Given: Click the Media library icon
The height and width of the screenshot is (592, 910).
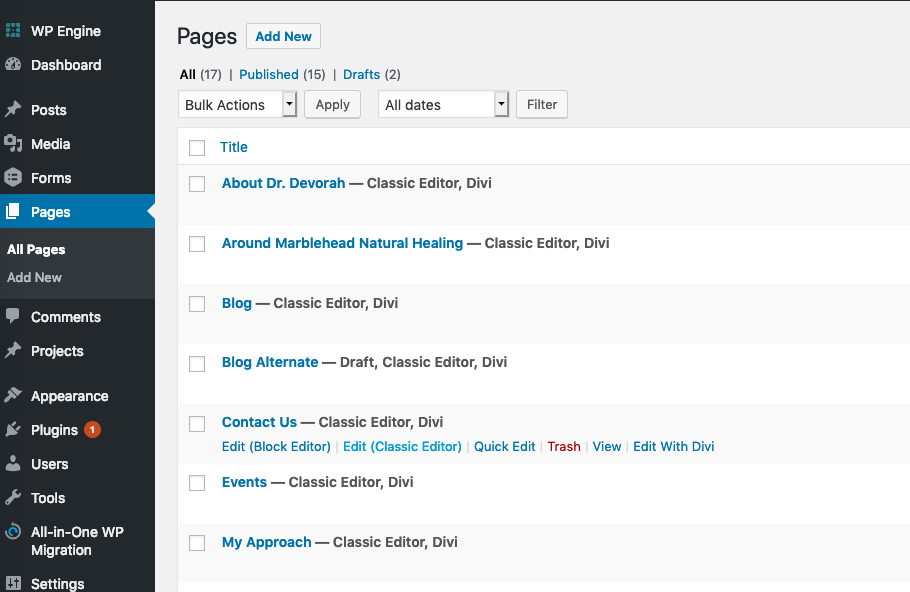Looking at the screenshot, I should pyautogui.click(x=13, y=143).
